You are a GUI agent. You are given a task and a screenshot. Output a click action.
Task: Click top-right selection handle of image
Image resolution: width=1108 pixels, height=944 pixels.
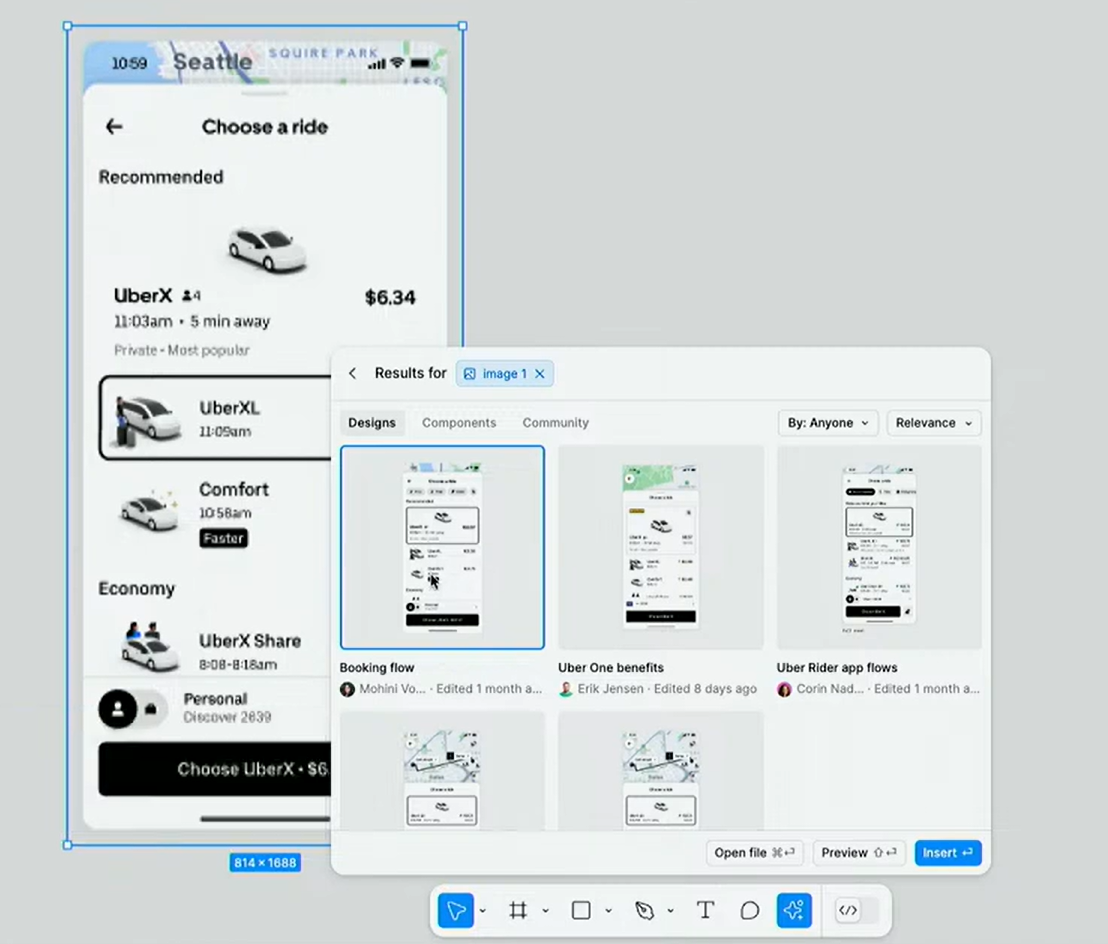point(463,26)
